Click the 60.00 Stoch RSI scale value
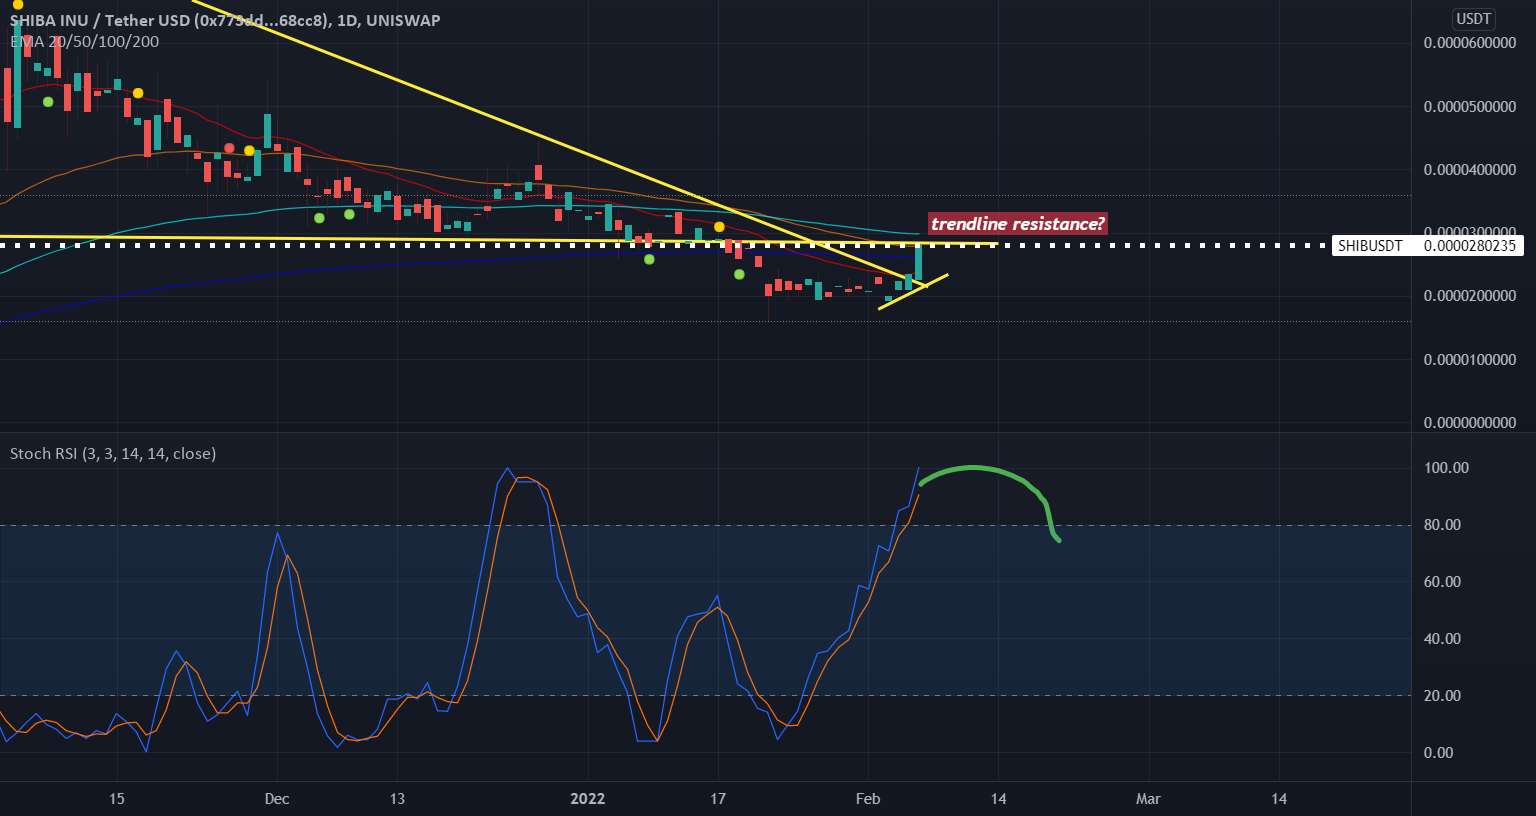Image resolution: width=1536 pixels, height=816 pixels. click(1442, 582)
